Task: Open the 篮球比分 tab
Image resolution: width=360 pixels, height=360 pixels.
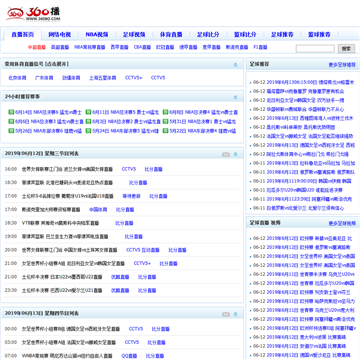Action: tap(245, 35)
